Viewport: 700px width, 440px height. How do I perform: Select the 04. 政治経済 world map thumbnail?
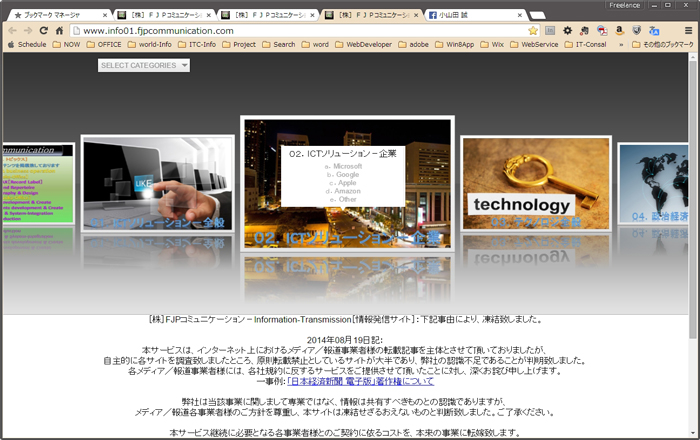tap(654, 183)
